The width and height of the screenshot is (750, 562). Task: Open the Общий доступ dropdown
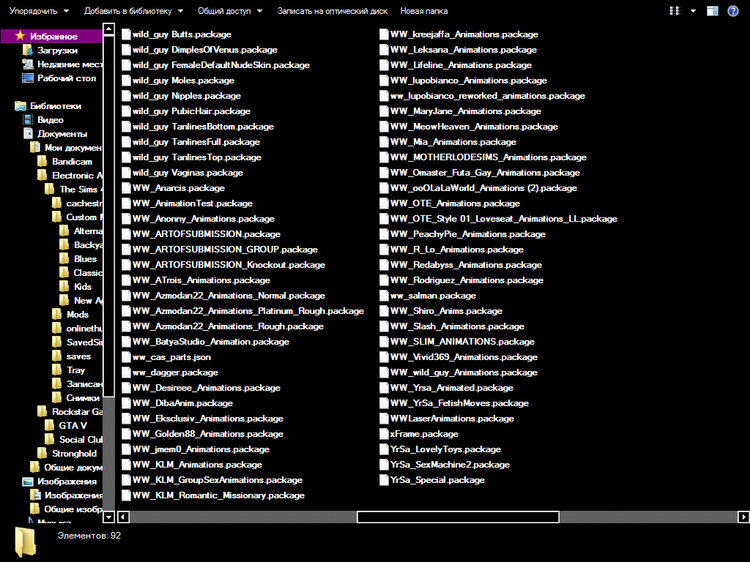coord(230,11)
